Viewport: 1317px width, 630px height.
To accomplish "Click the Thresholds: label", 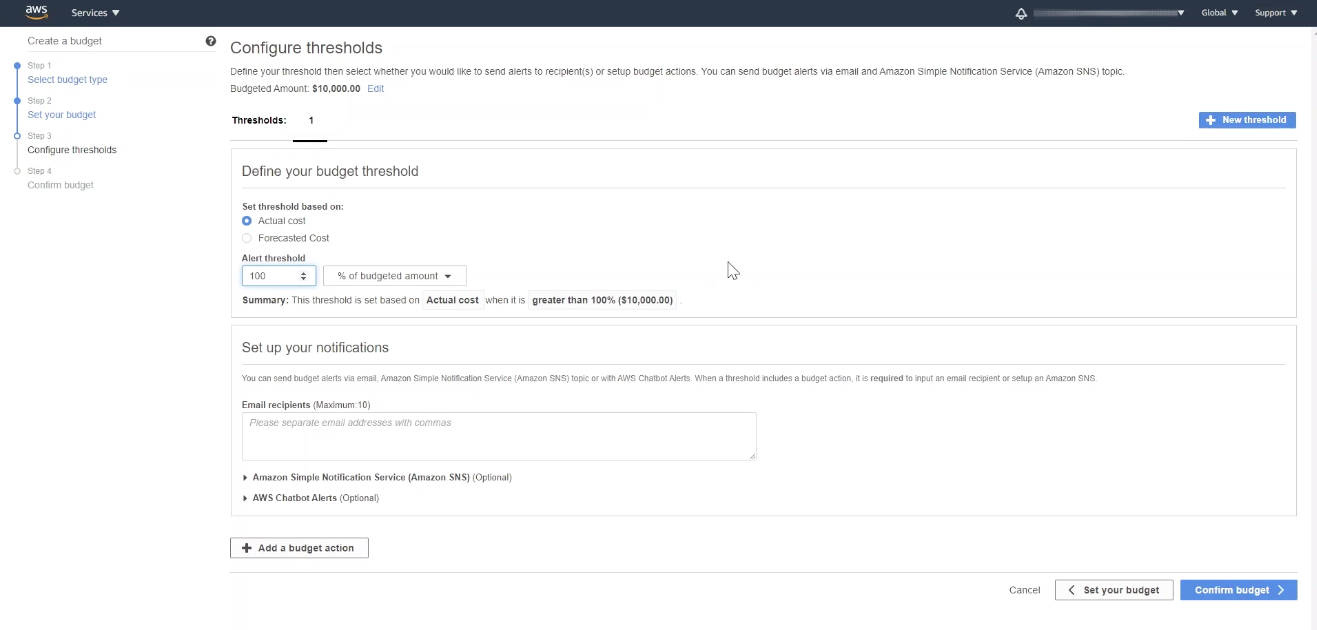I will [x=259, y=120].
